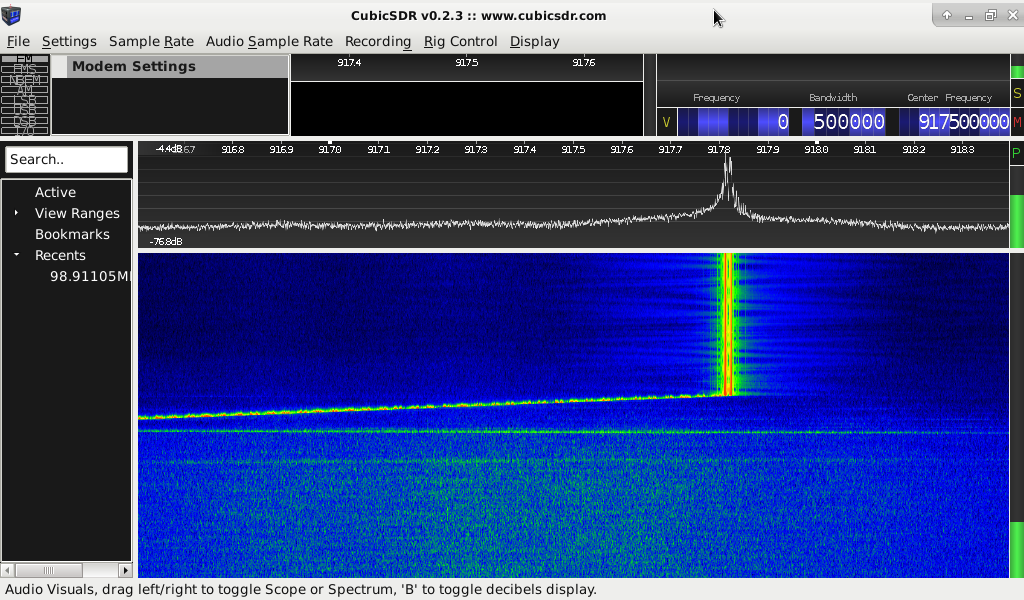The width and height of the screenshot is (1024, 600).
Task: Click the Frequency value field showing 0
Action: pyautogui.click(x=734, y=122)
